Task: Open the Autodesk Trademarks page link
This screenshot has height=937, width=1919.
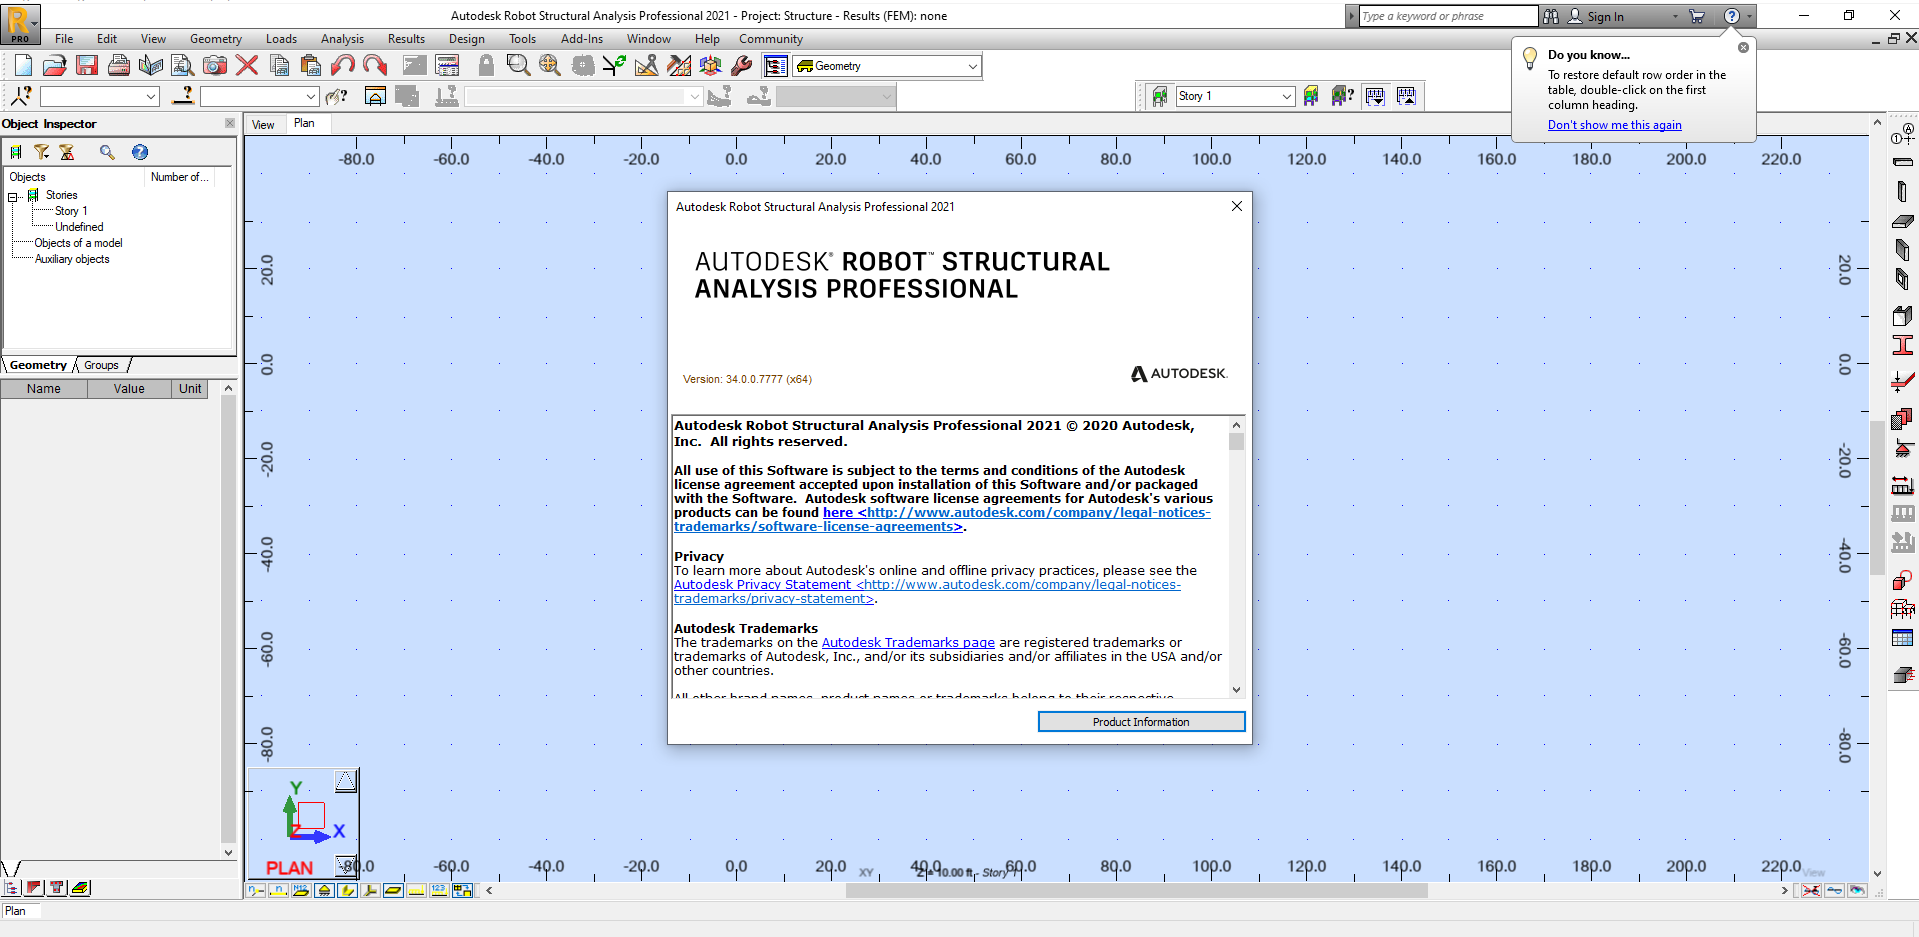Action: coord(908,643)
